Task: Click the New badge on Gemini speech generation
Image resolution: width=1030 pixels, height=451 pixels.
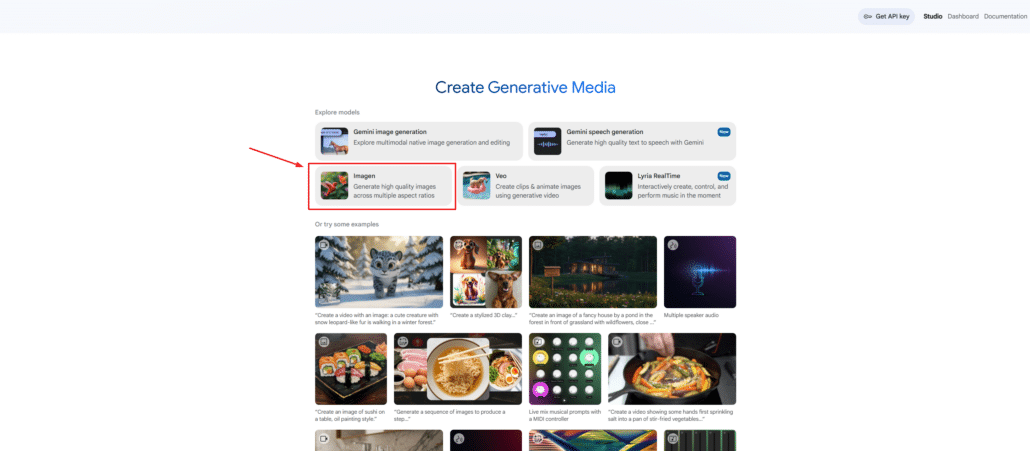Action: tap(724, 132)
